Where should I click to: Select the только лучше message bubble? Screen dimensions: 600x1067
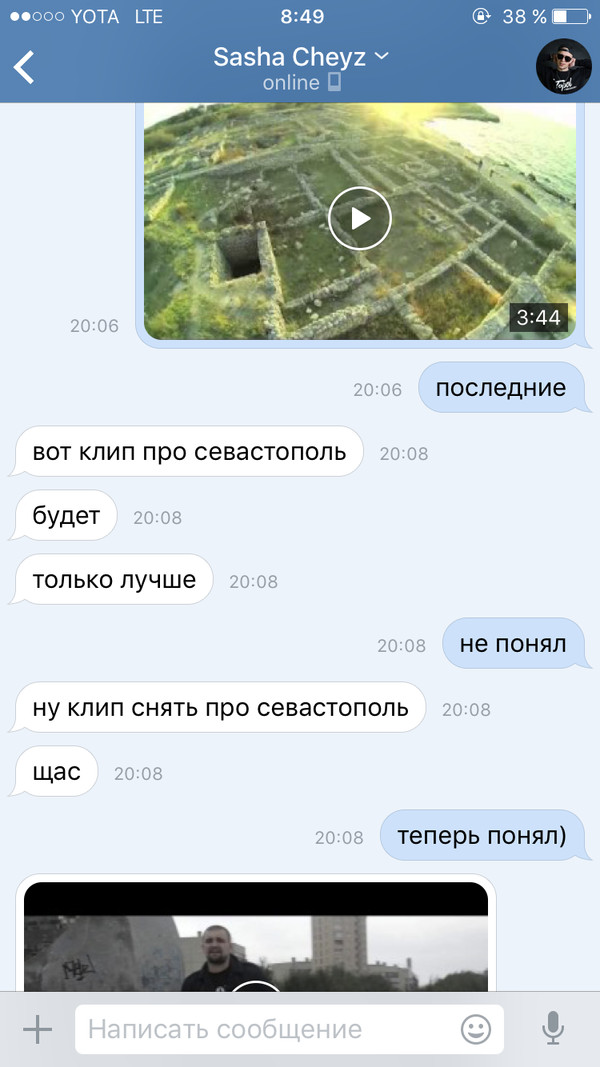(x=114, y=580)
